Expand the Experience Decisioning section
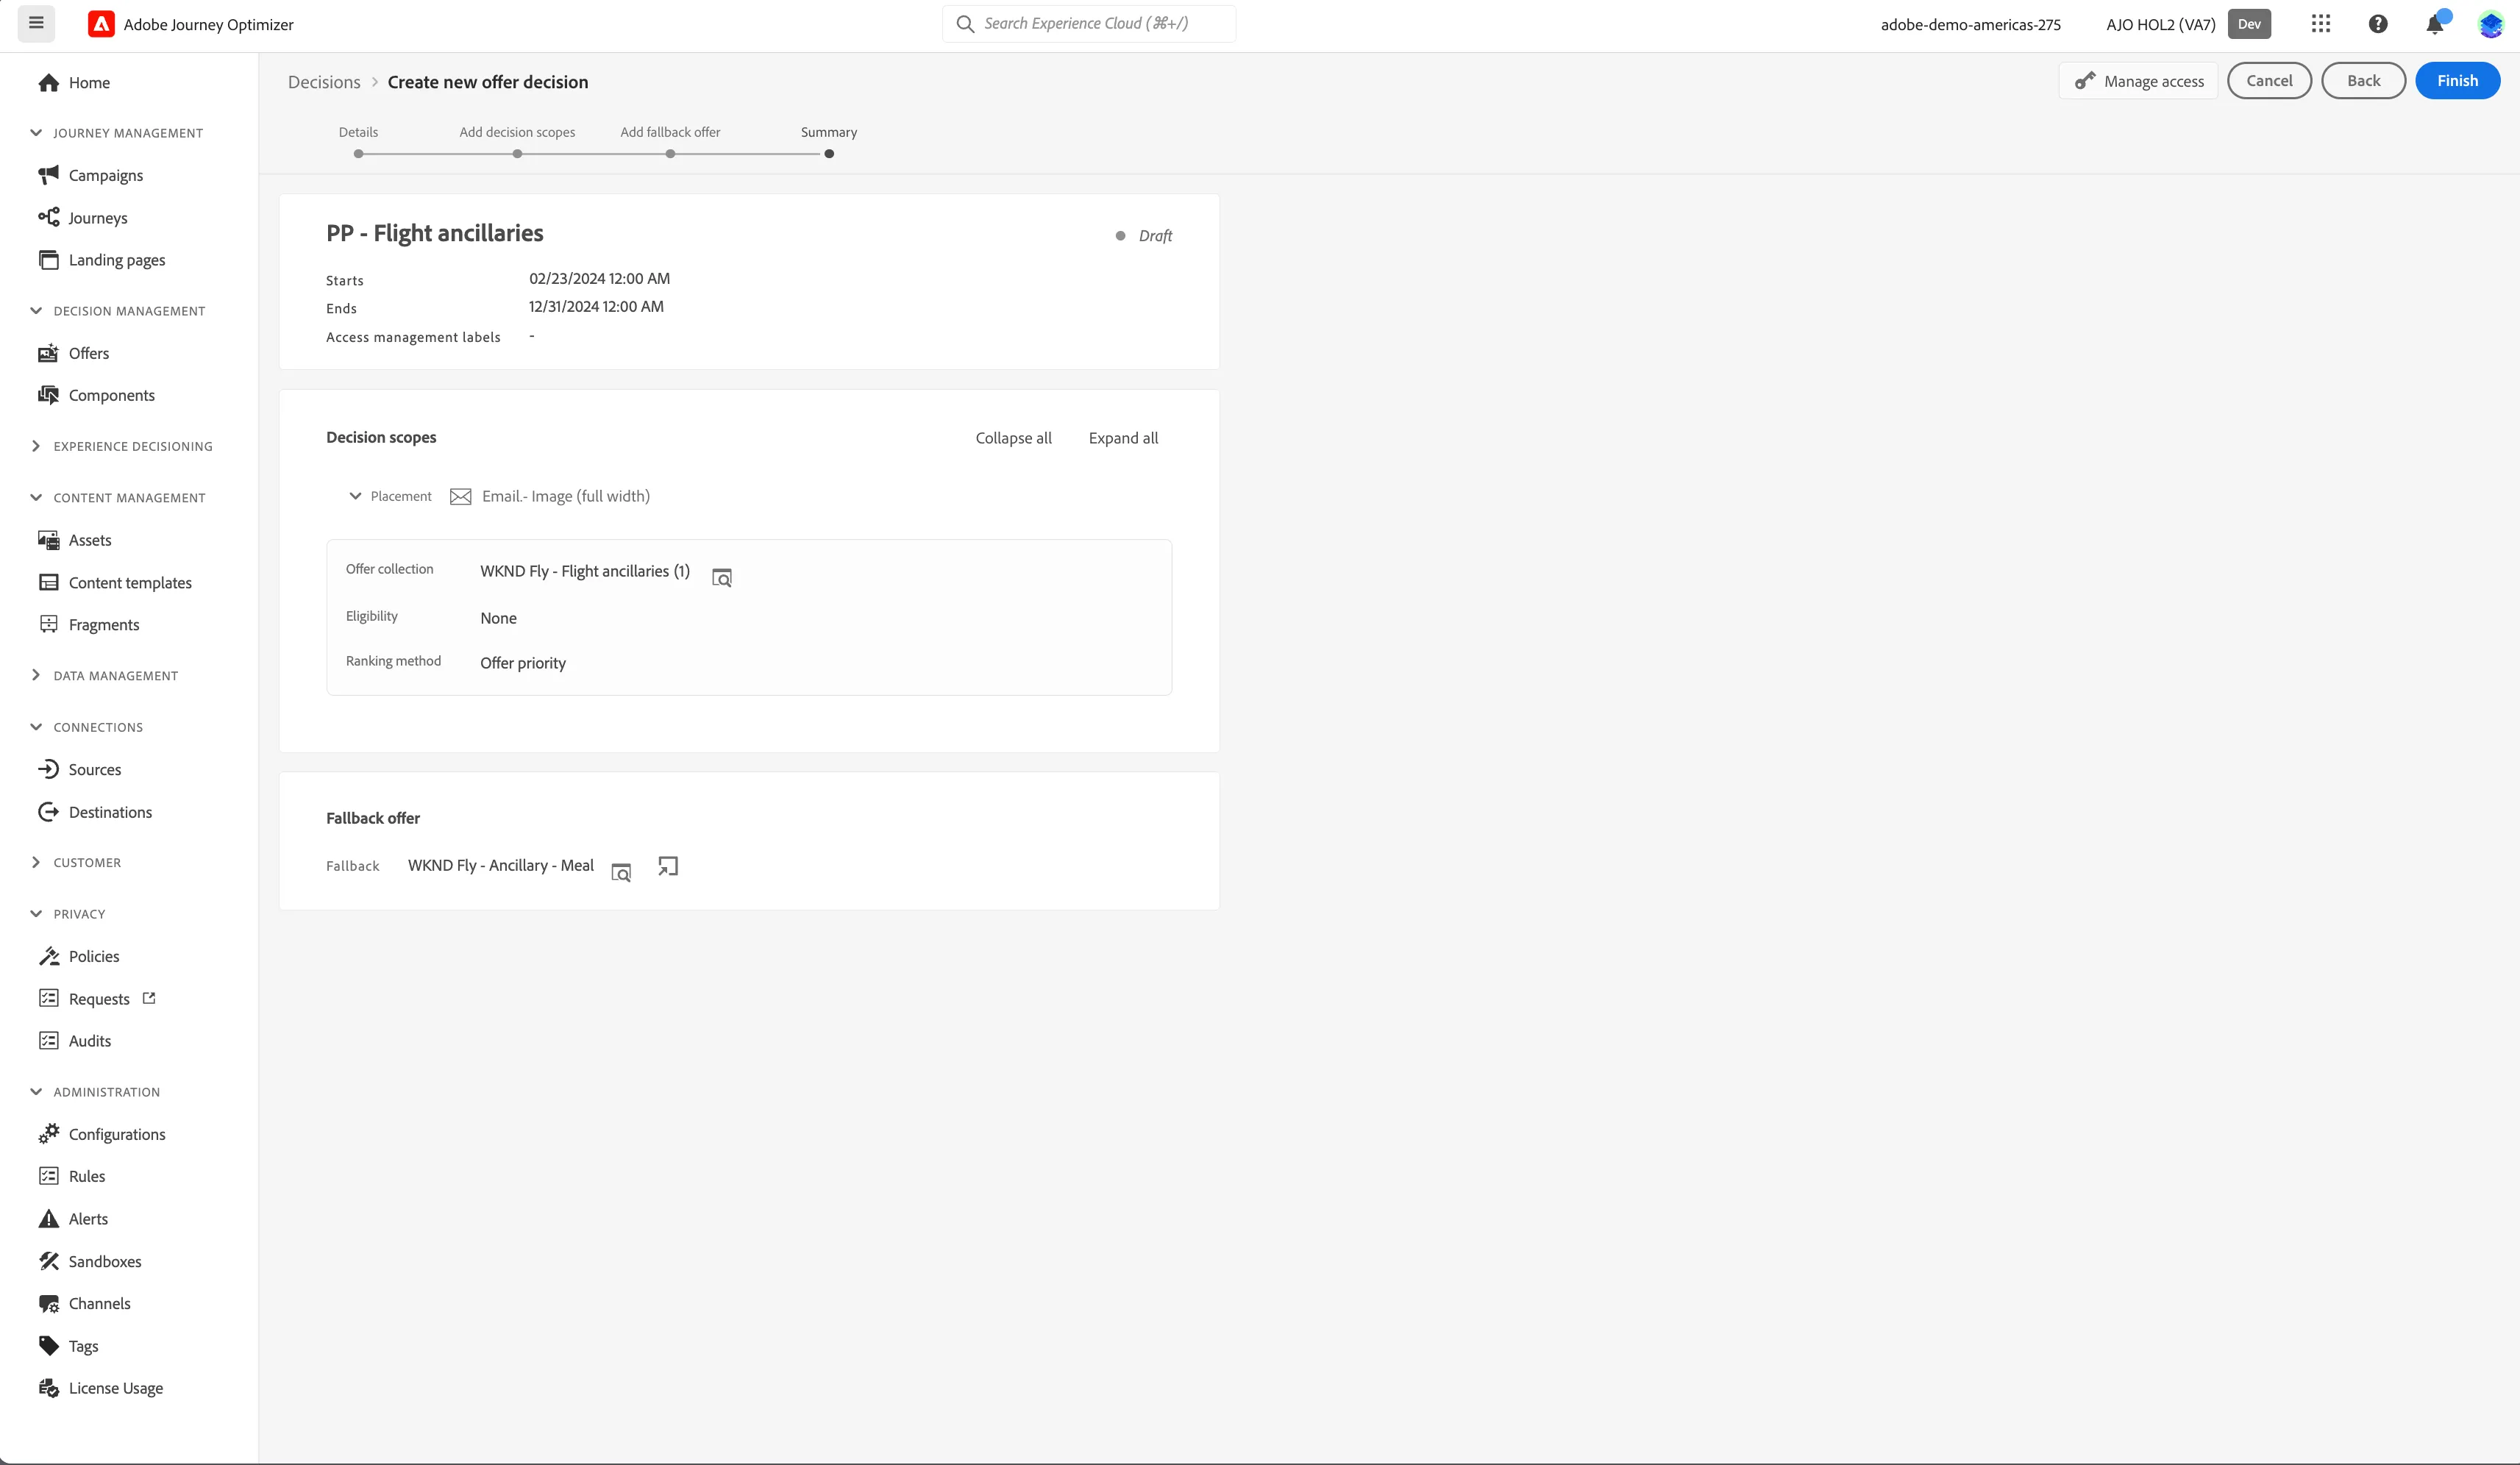This screenshot has width=2520, height=1465. point(36,446)
